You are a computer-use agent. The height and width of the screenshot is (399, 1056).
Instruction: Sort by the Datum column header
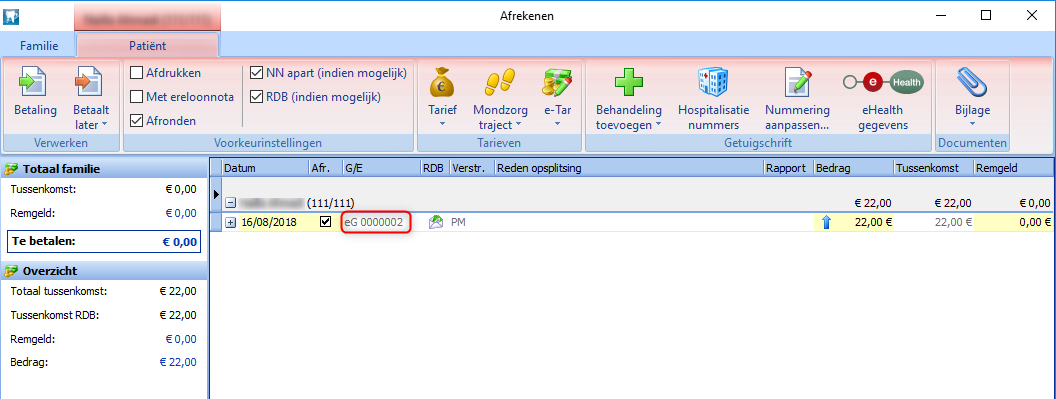coord(265,168)
